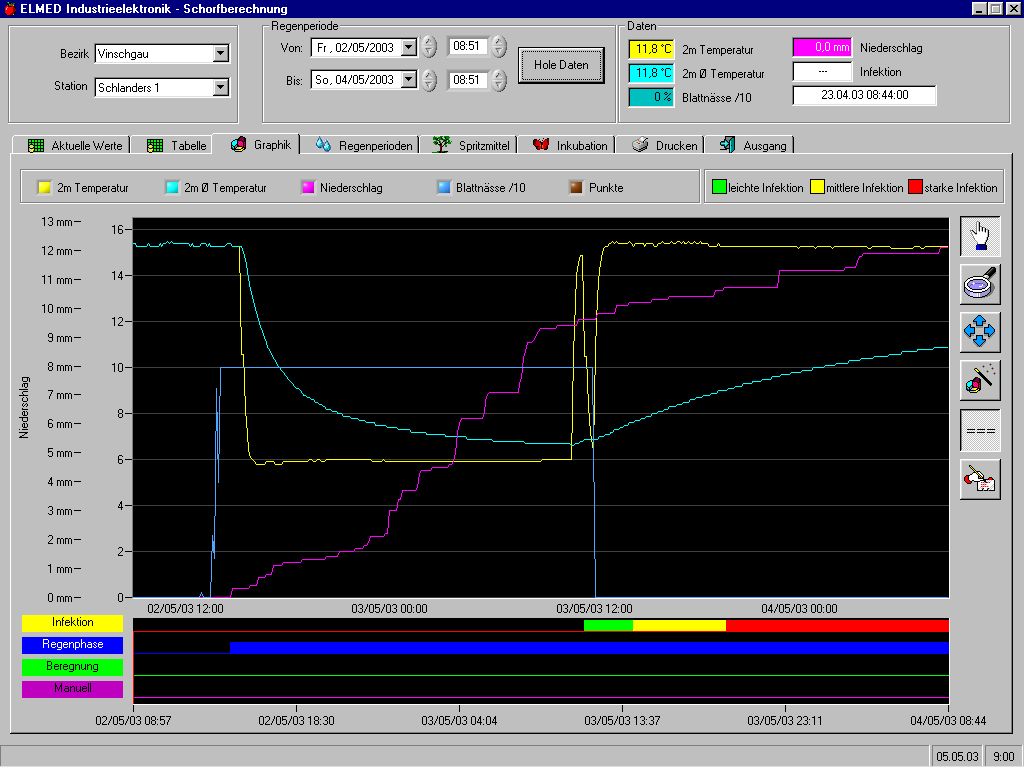Open the magic wand chart wizard

coord(979,381)
